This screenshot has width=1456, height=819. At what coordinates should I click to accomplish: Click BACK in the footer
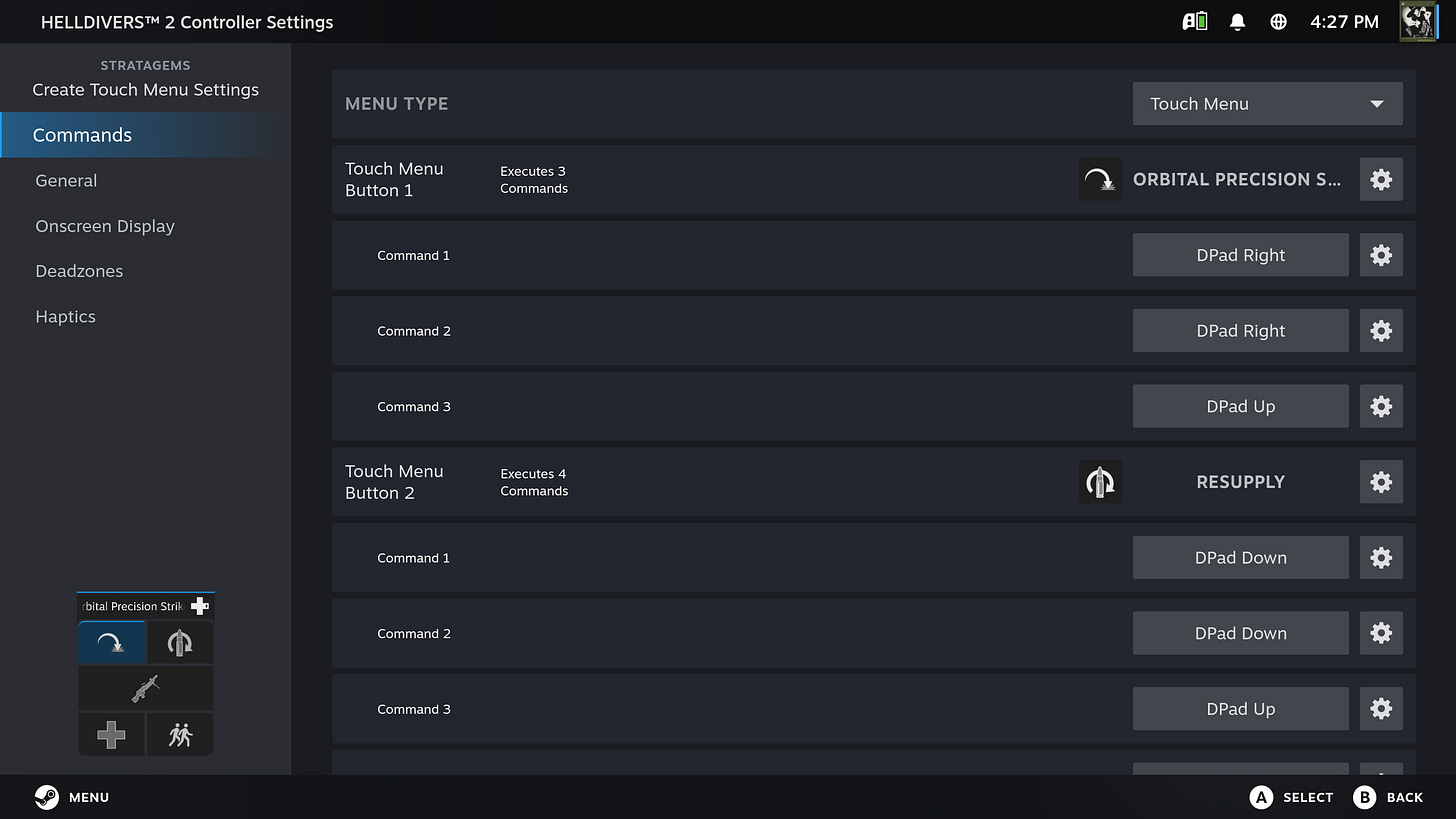[x=1405, y=797]
